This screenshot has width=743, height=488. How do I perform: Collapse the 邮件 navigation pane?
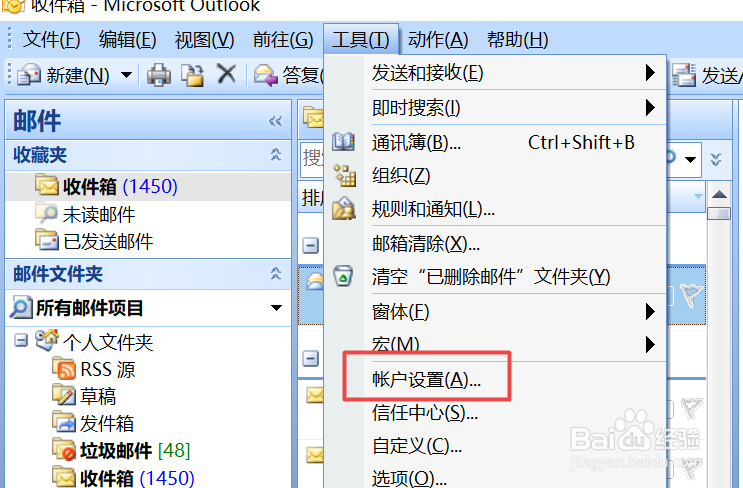[x=275, y=121]
